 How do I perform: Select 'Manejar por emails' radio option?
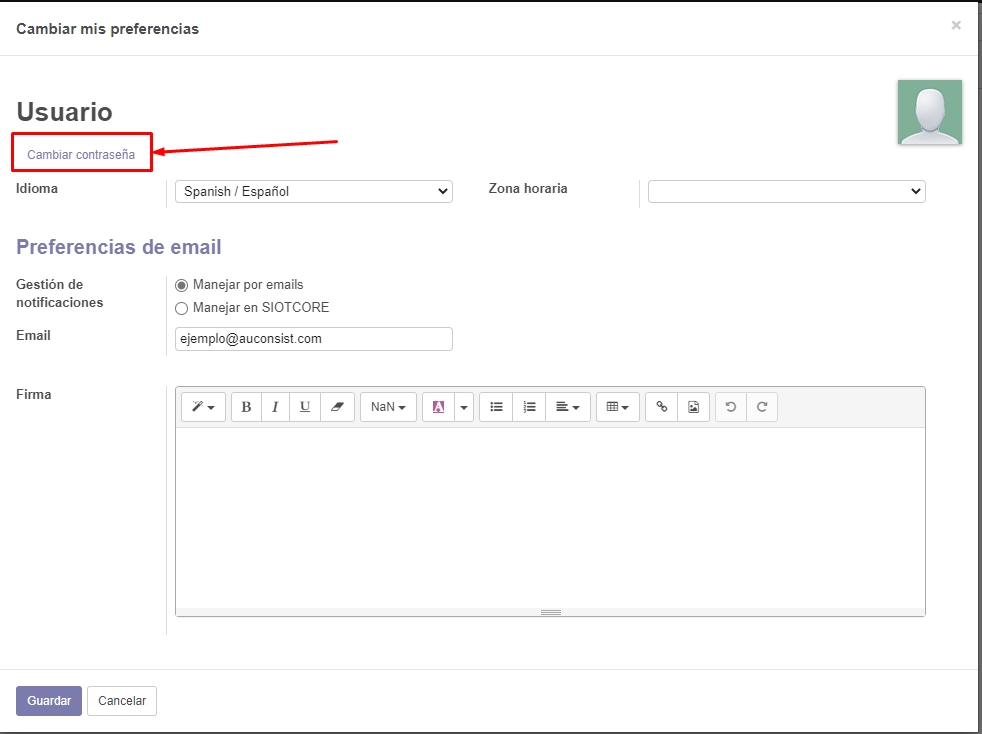pyautogui.click(x=181, y=285)
